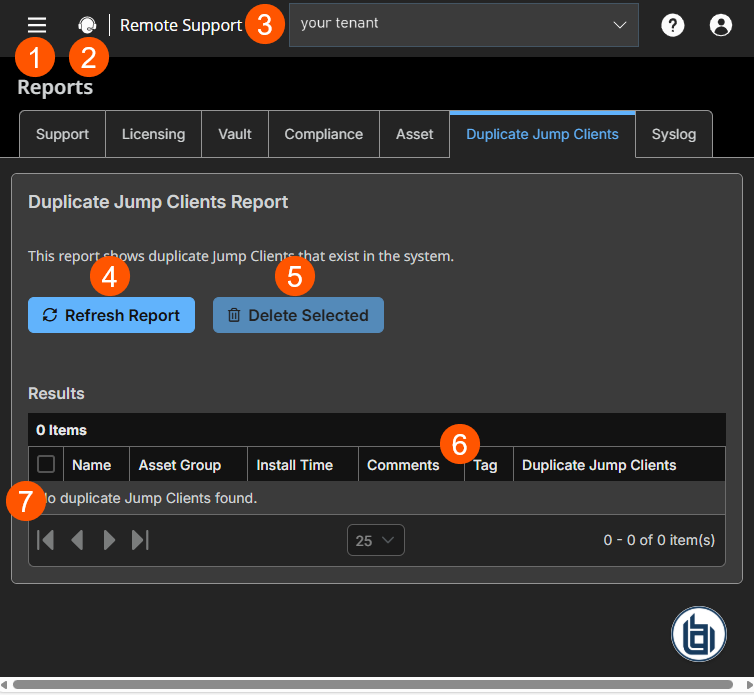
Task: Open the 25 items-per-page dropdown
Action: click(x=376, y=540)
